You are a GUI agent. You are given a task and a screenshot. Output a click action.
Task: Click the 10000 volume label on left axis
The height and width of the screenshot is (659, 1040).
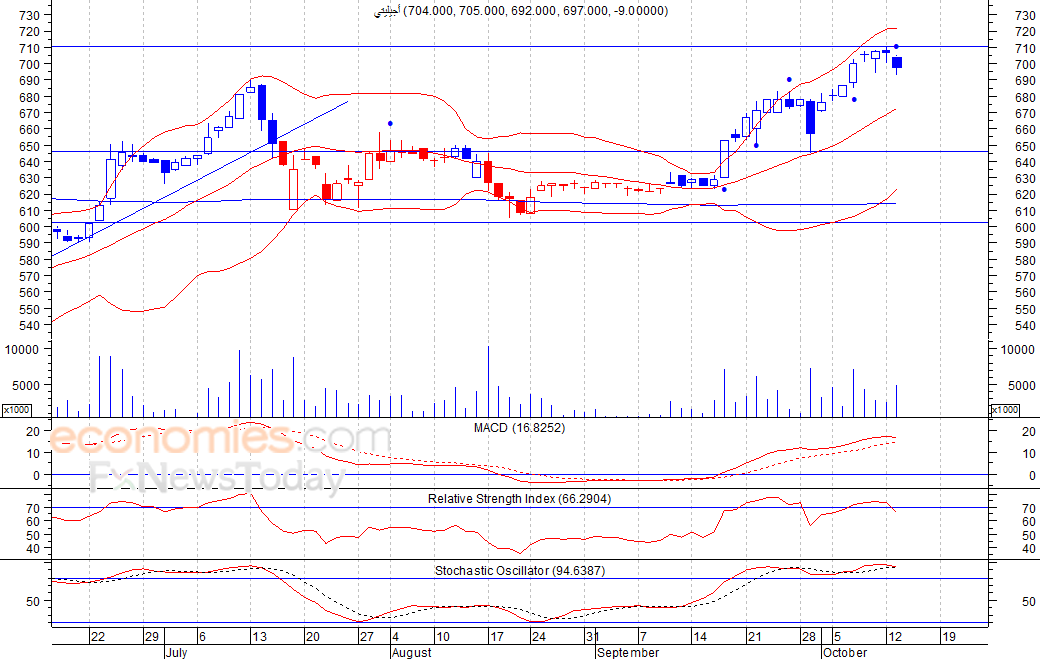click(x=22, y=349)
